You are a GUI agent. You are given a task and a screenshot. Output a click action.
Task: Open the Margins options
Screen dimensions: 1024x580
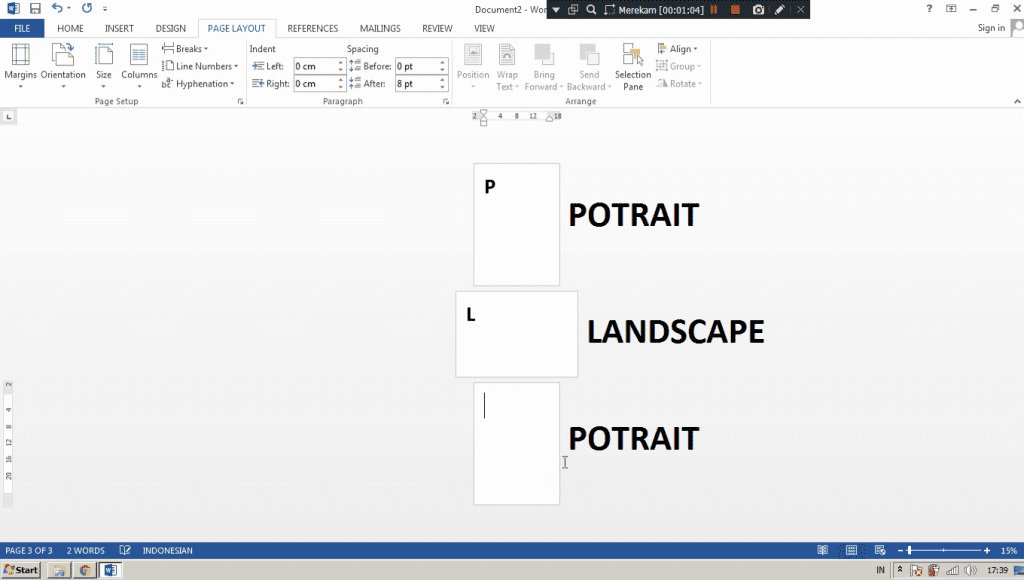20,65
